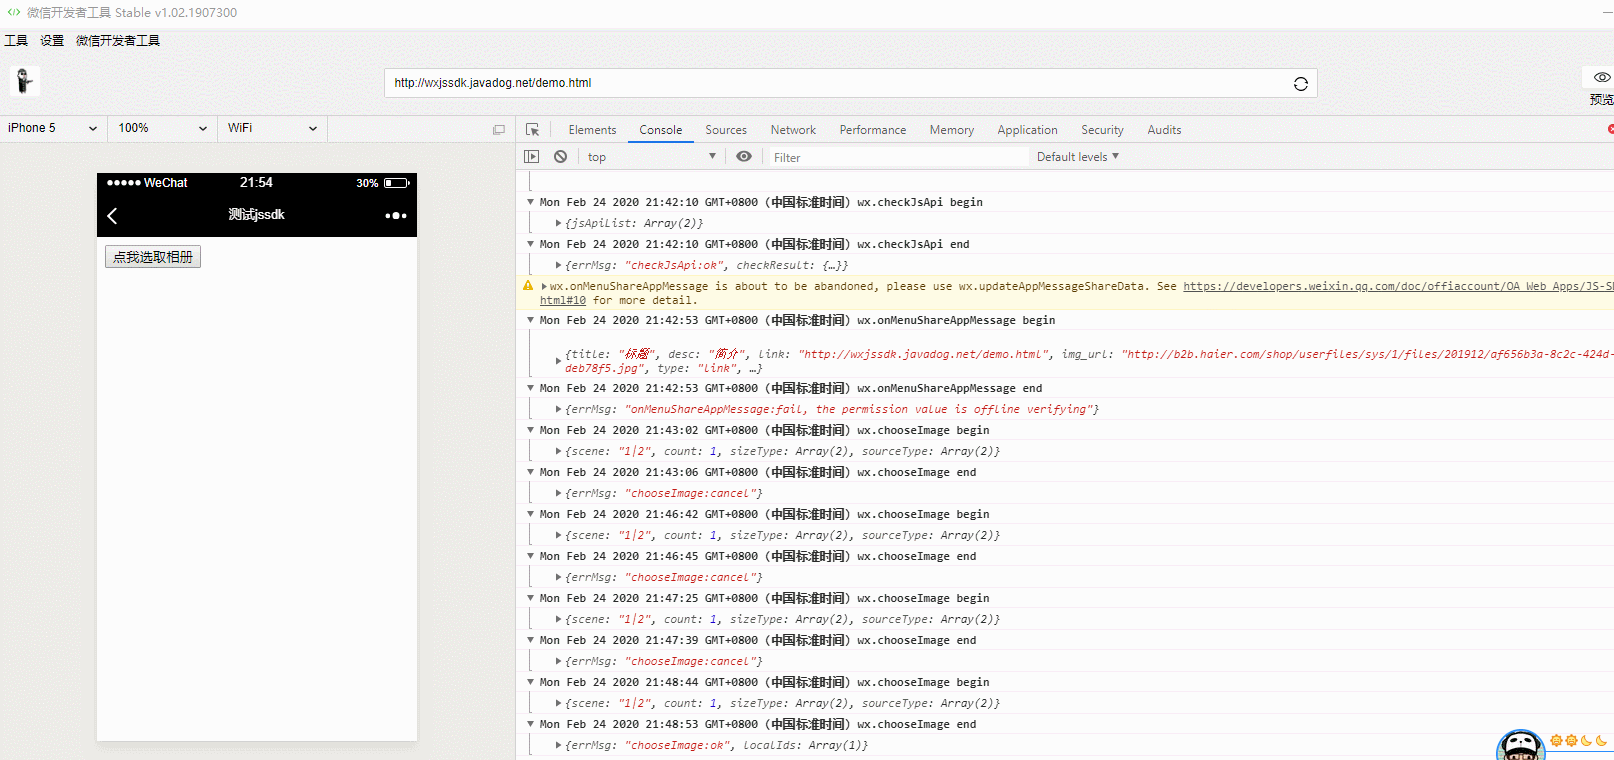The height and width of the screenshot is (760, 1614).
Task: Click the cartoon mascot avatar at bottom right
Action: (1521, 745)
